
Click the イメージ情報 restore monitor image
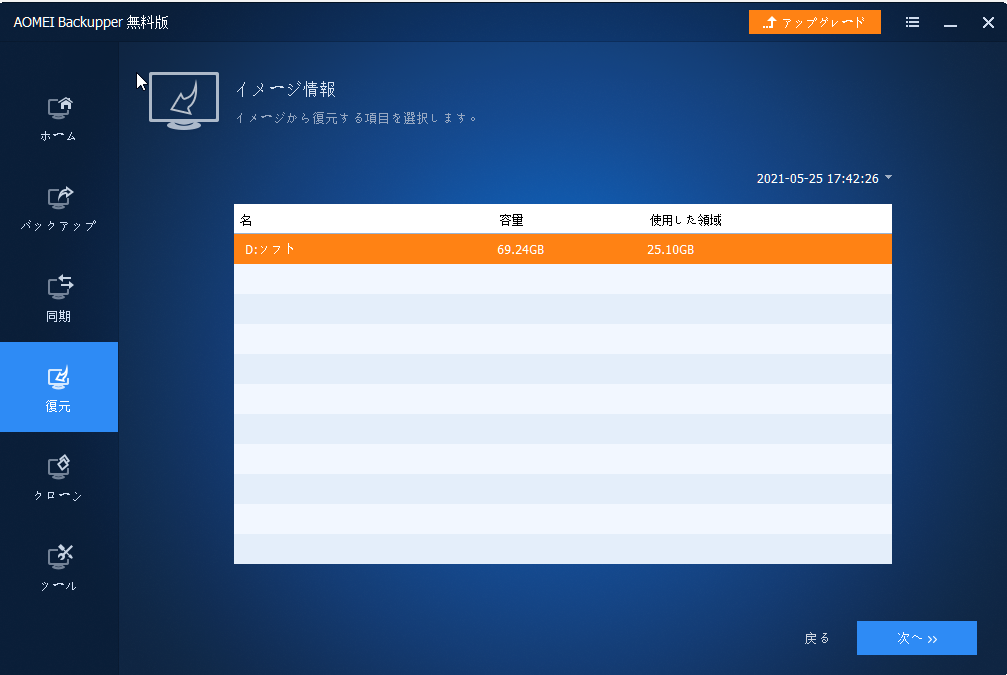[x=184, y=101]
